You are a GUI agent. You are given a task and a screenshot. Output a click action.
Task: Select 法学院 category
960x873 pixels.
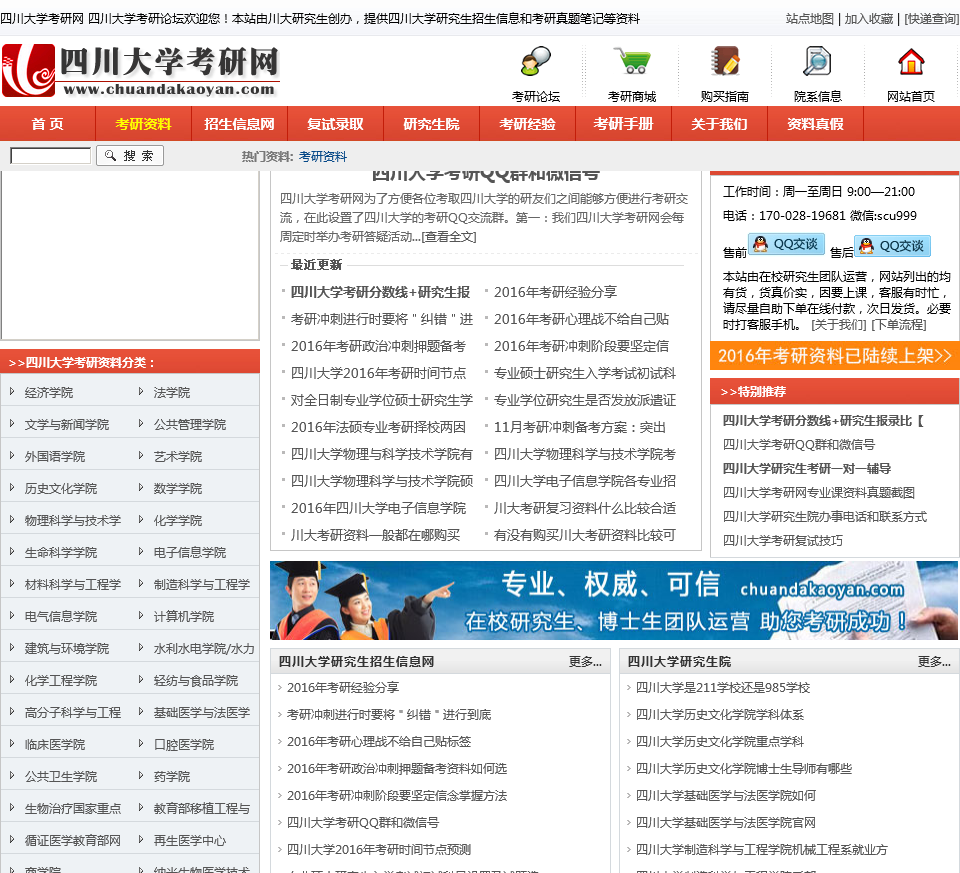coord(172,392)
